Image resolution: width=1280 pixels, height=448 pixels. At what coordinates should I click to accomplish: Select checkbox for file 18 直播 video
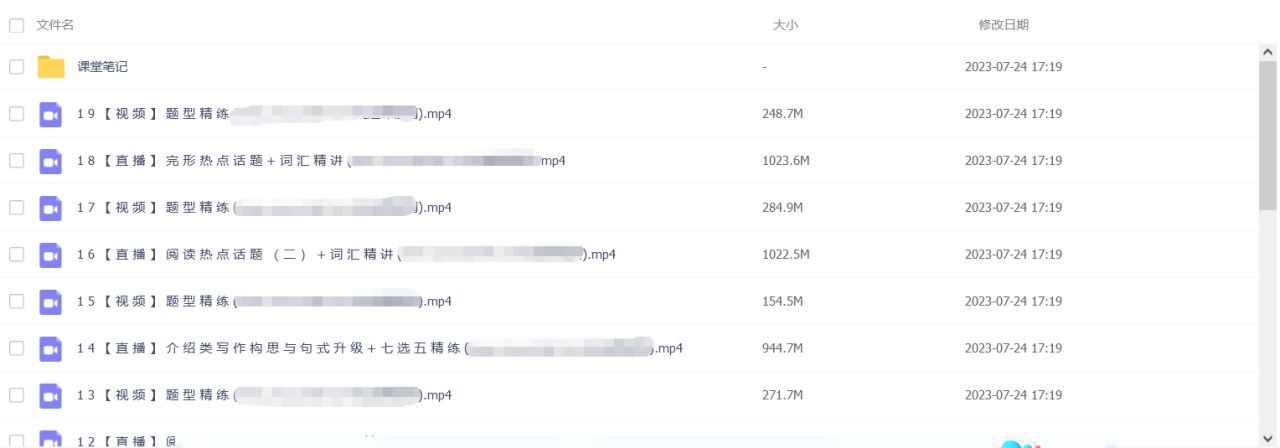click(x=16, y=161)
